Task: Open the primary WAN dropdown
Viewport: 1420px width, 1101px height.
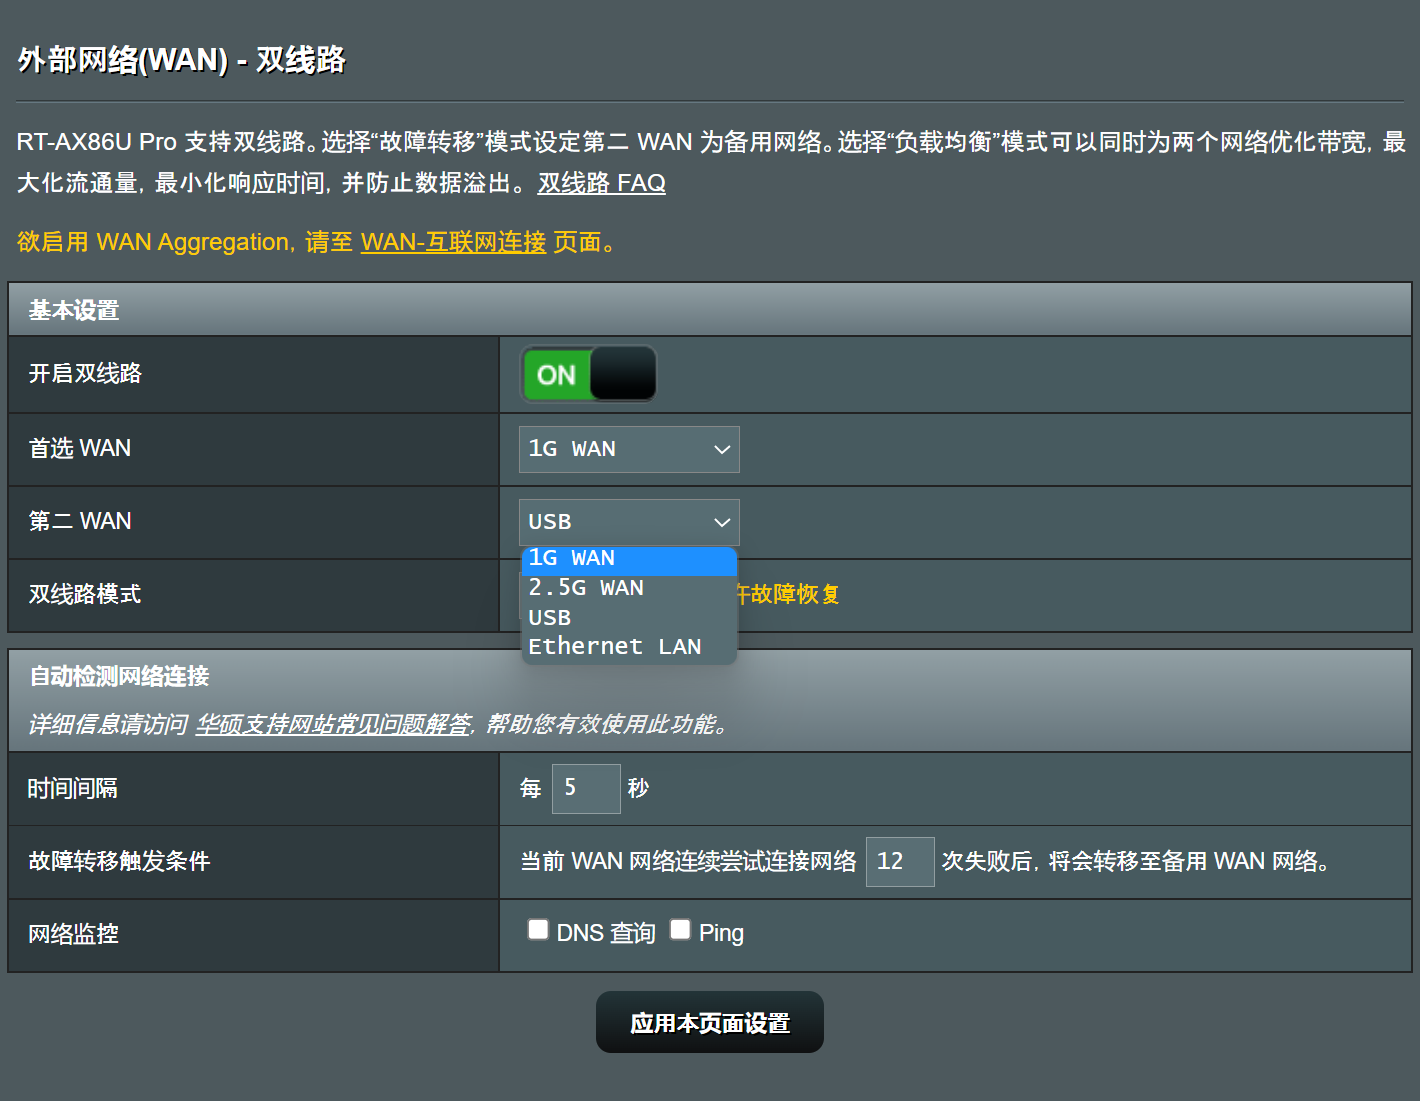Action: coord(628,449)
